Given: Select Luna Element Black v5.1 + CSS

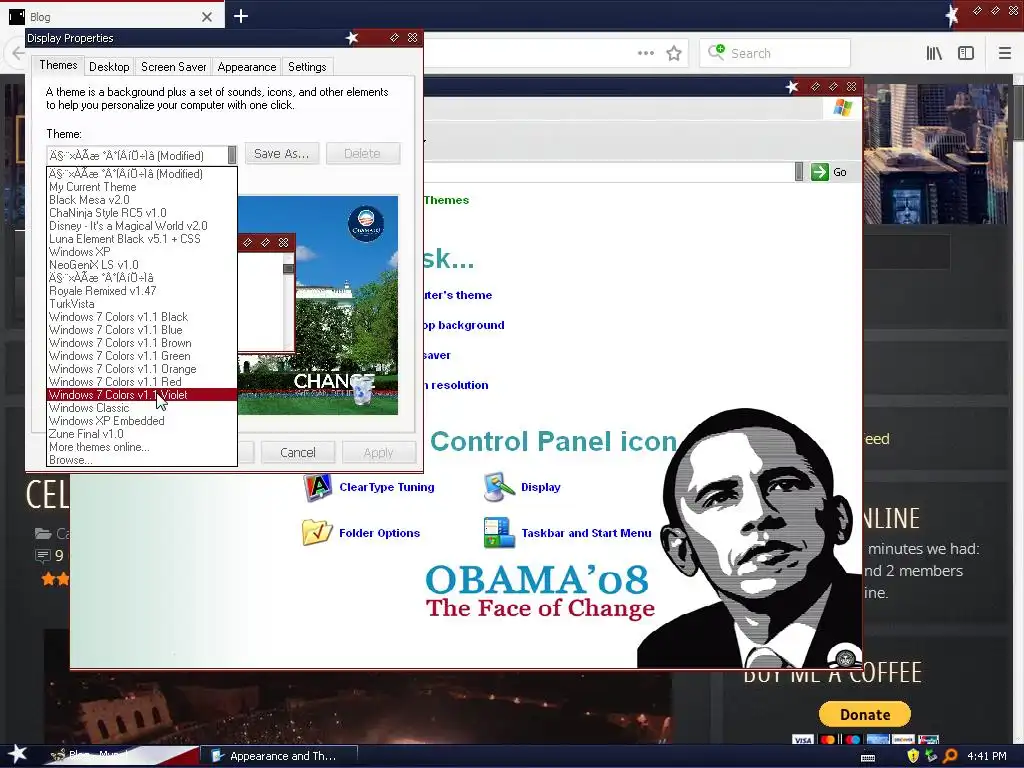Looking at the screenshot, I should click(142, 239).
